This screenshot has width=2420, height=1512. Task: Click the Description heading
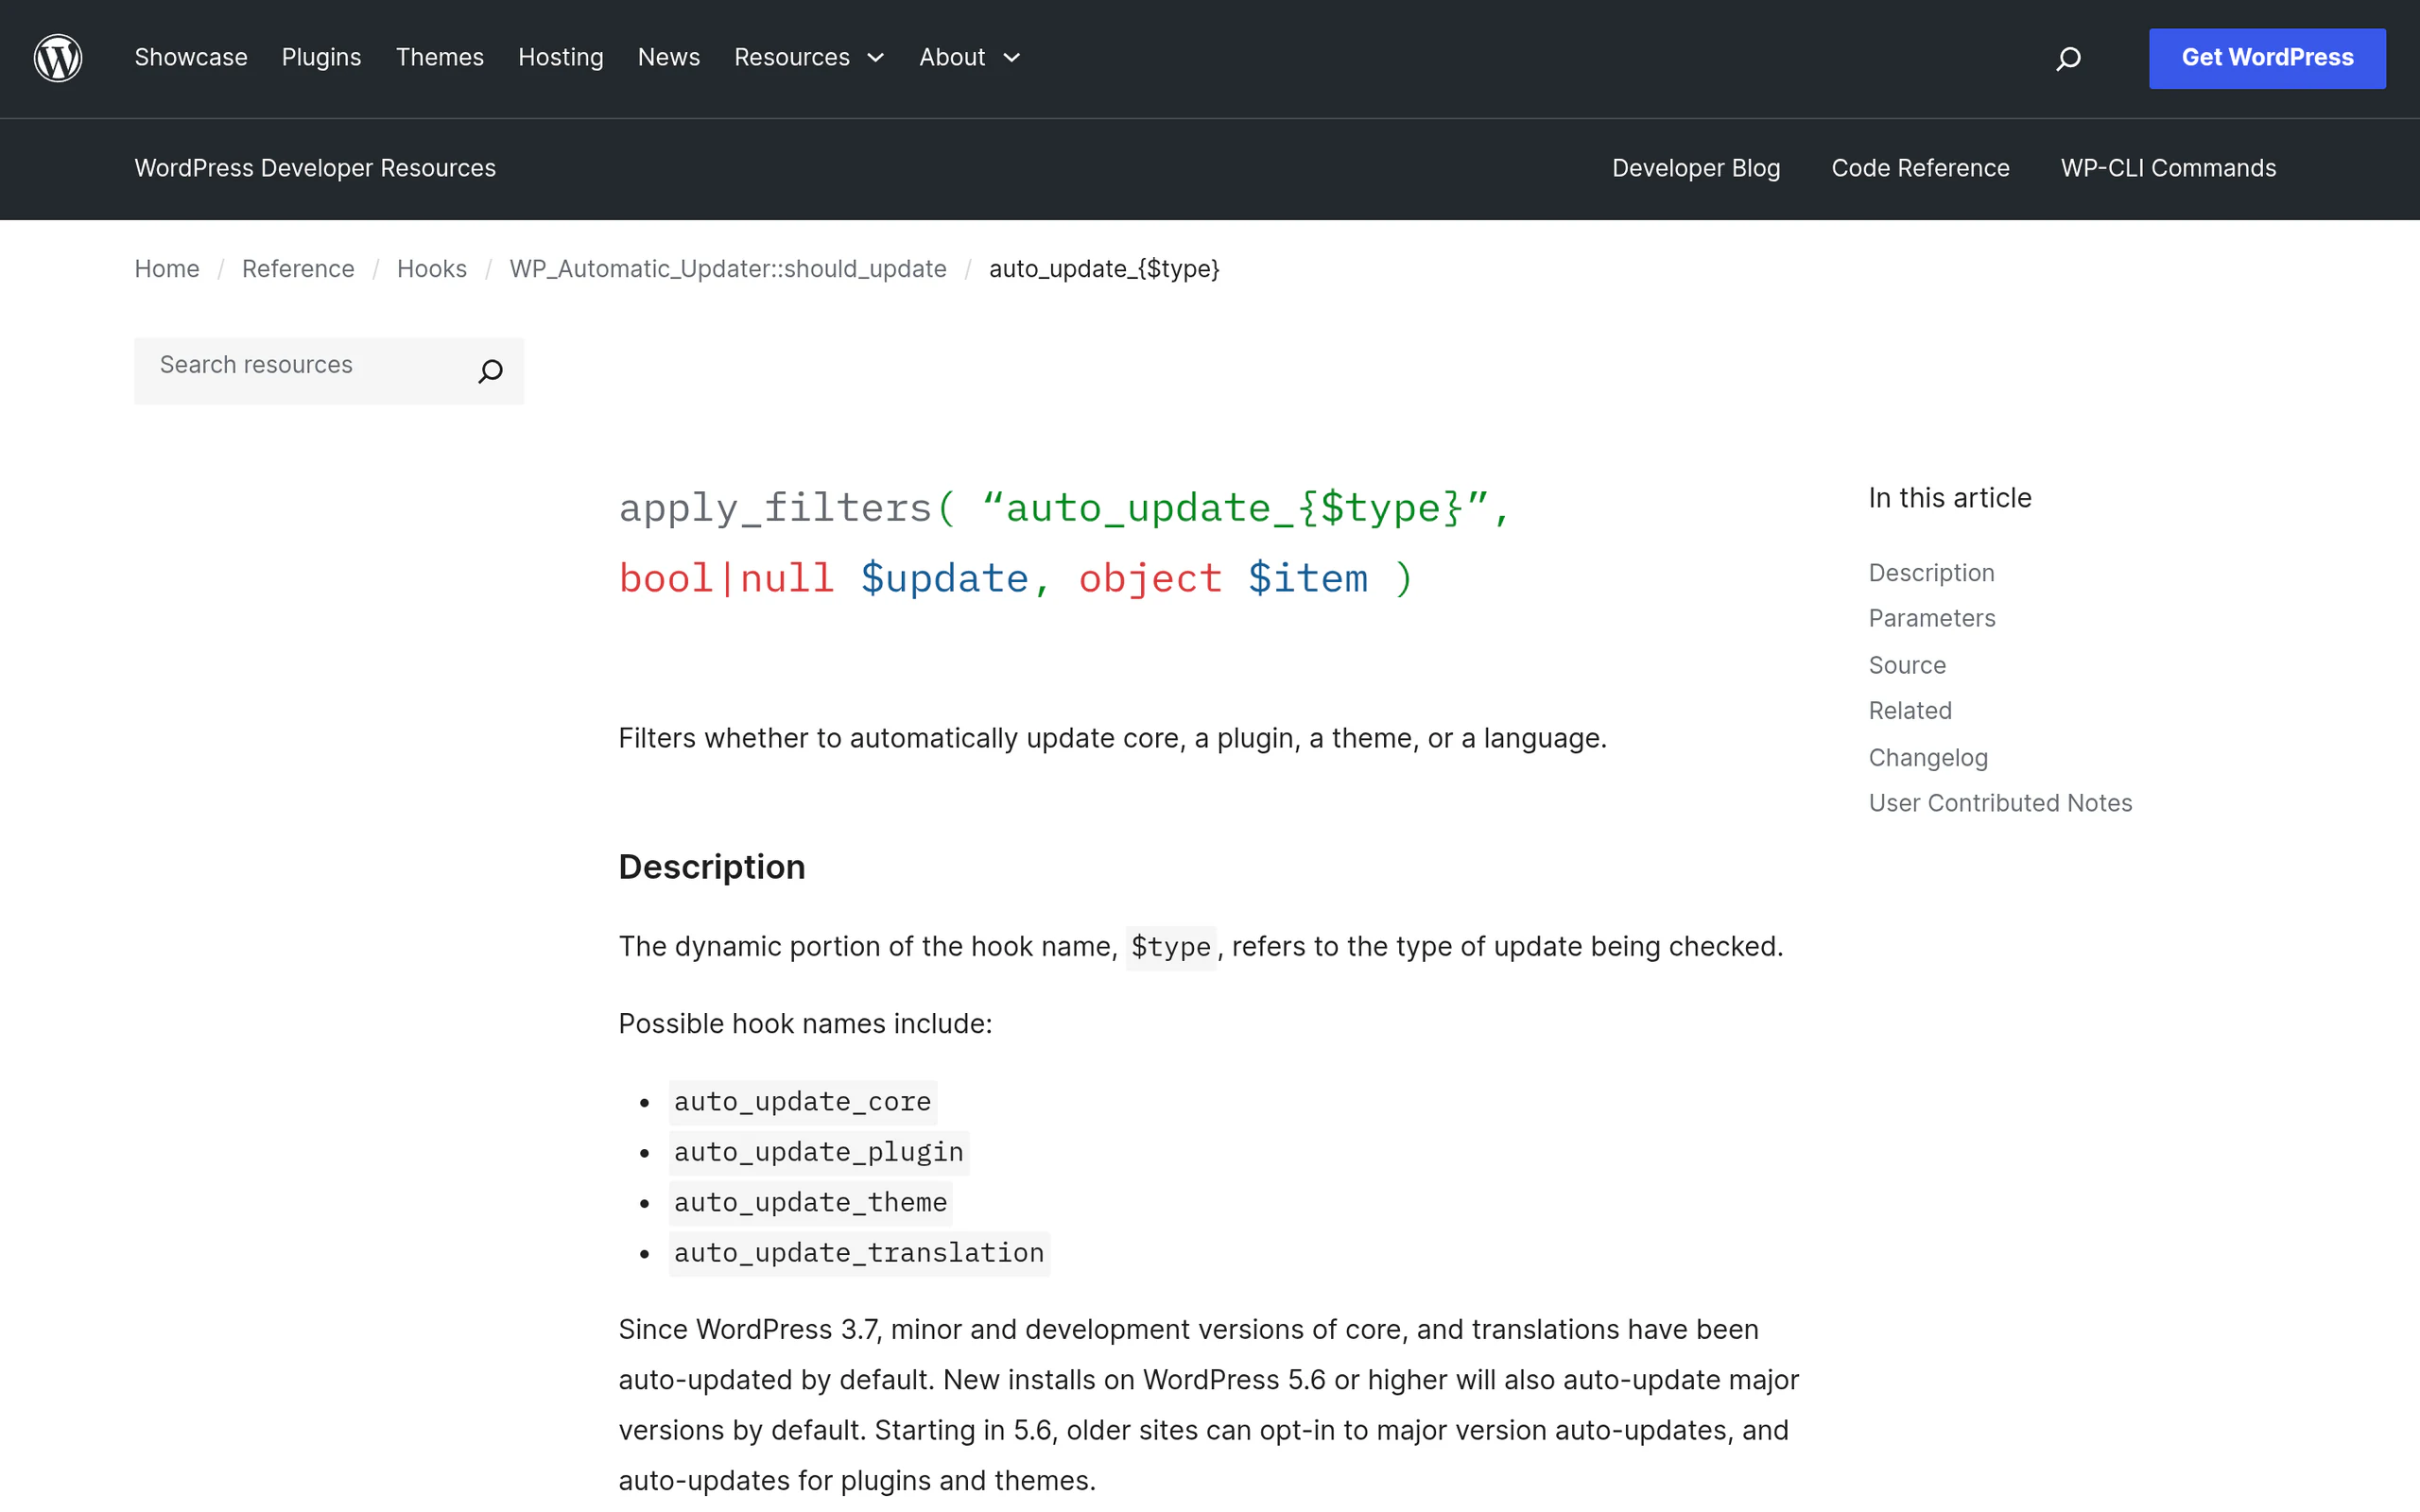[x=712, y=867]
